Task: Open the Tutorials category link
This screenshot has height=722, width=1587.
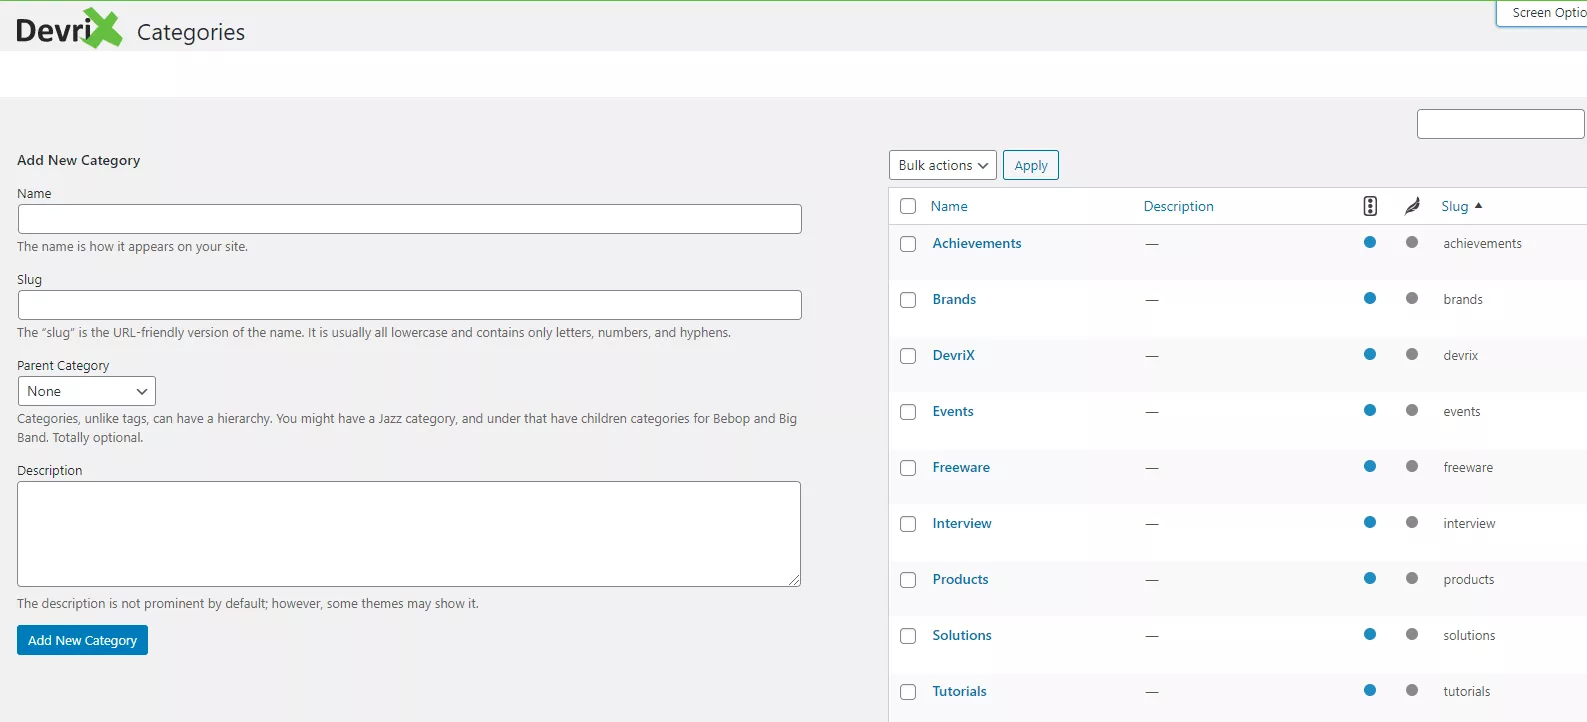Action: coord(959,691)
